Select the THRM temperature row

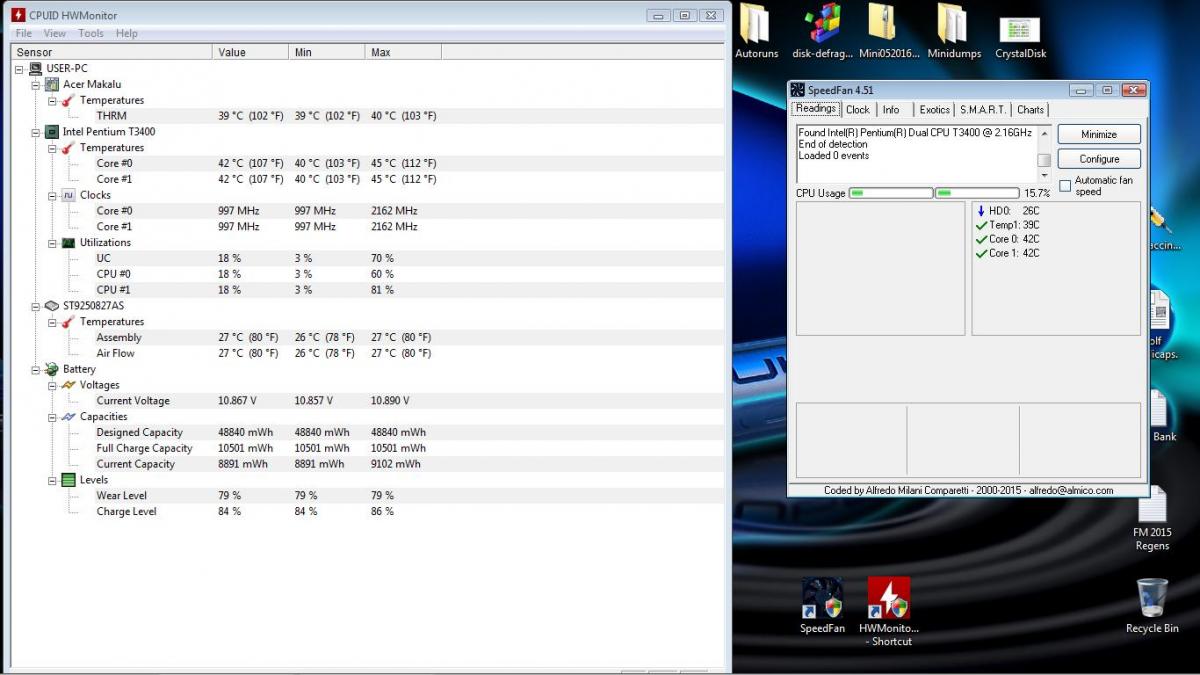[x=368, y=116]
